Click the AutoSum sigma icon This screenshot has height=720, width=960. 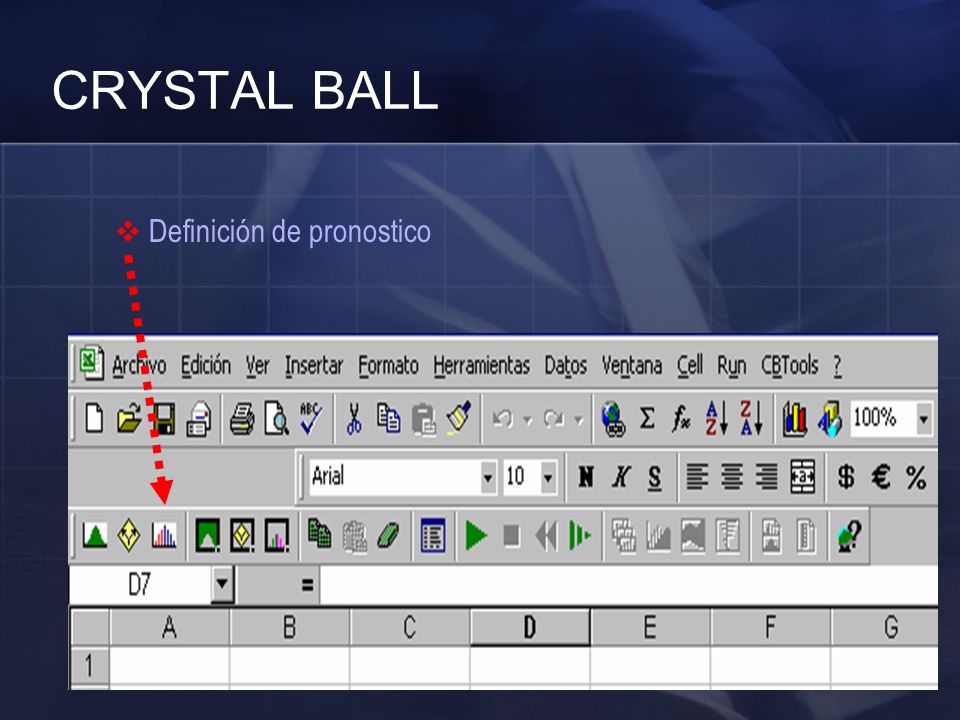pos(647,419)
